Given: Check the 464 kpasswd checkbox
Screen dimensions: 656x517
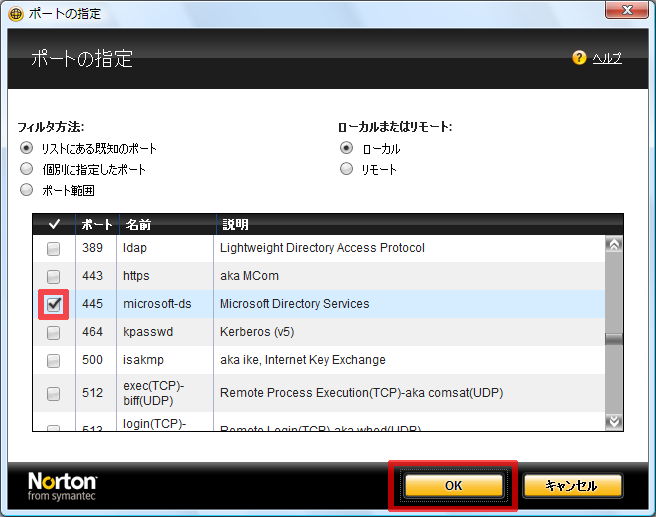Looking at the screenshot, I should (x=54, y=332).
